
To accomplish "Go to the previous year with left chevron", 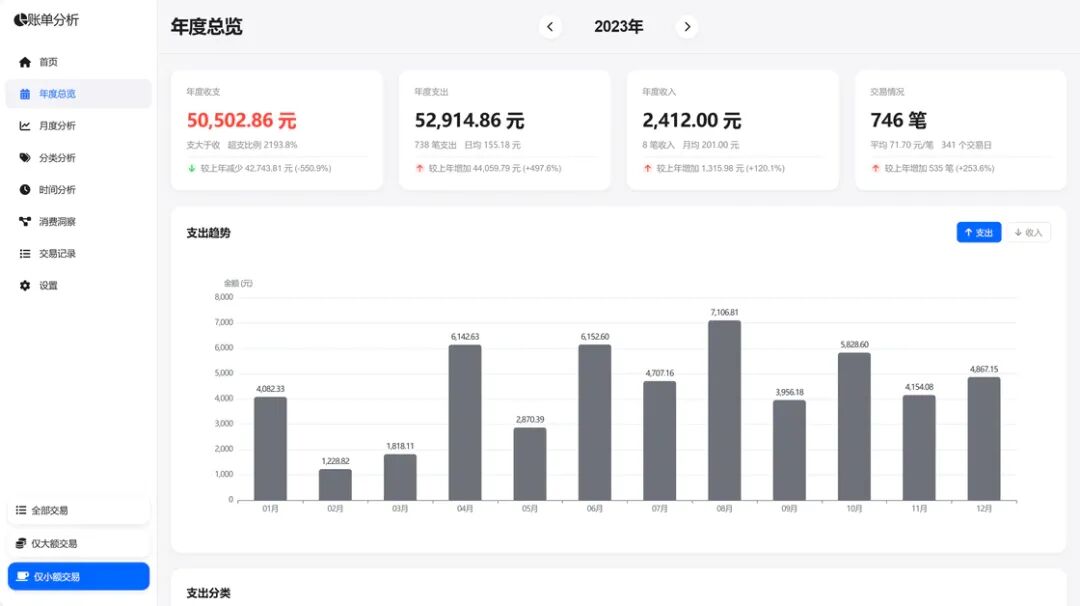I will tap(550, 27).
